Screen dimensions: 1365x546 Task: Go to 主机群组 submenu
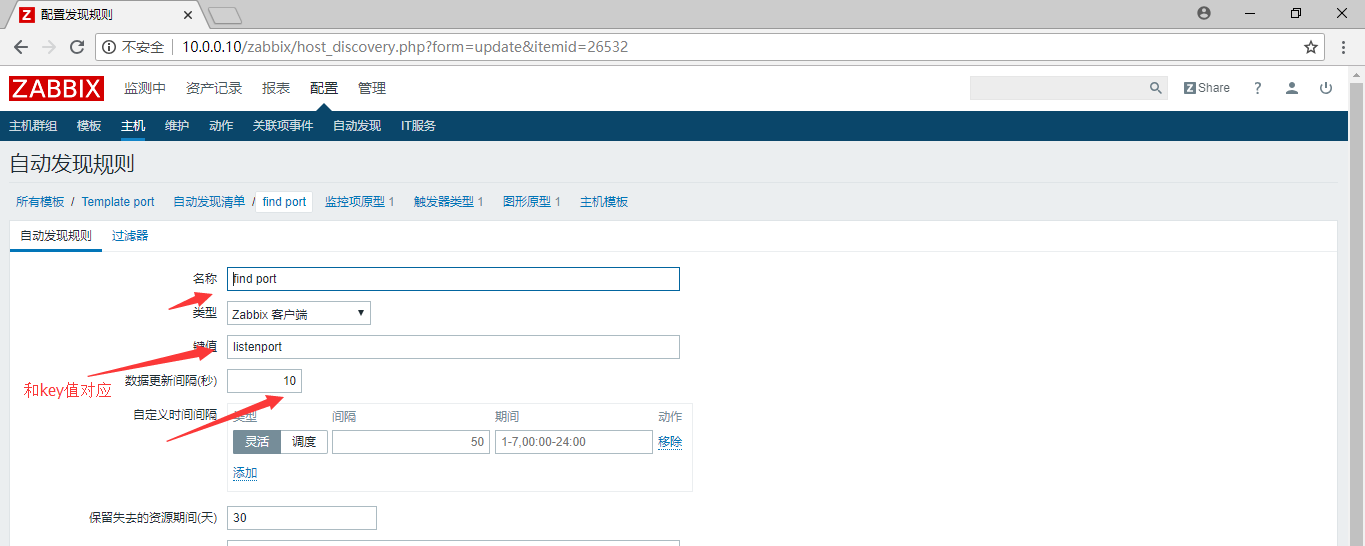tap(33, 126)
